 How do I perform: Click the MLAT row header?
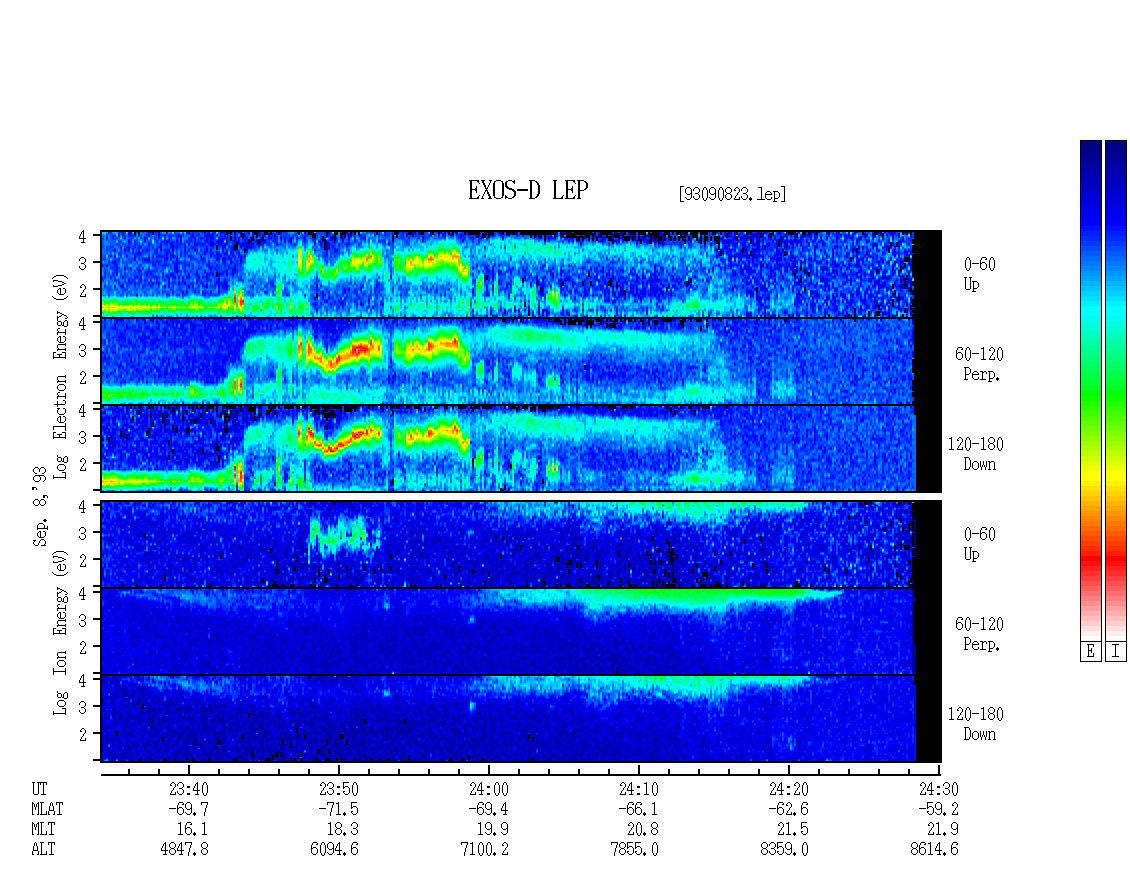coord(48,809)
